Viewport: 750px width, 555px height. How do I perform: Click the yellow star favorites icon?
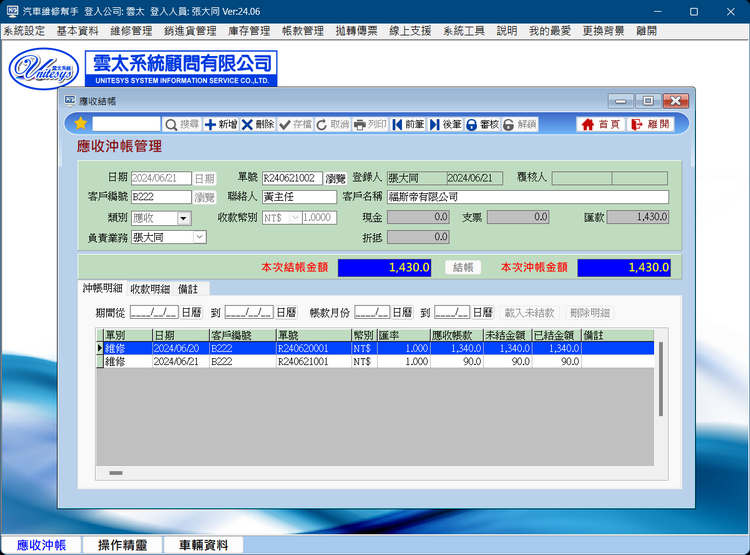(x=80, y=124)
